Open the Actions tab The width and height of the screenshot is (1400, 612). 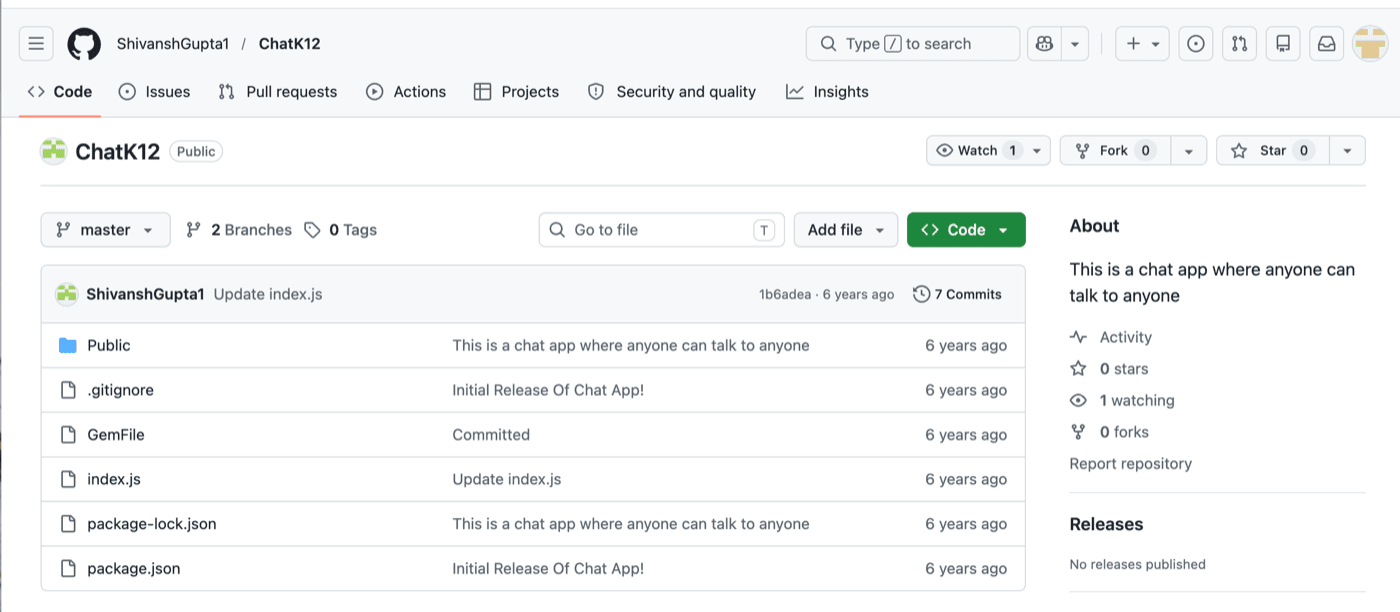click(x=406, y=92)
